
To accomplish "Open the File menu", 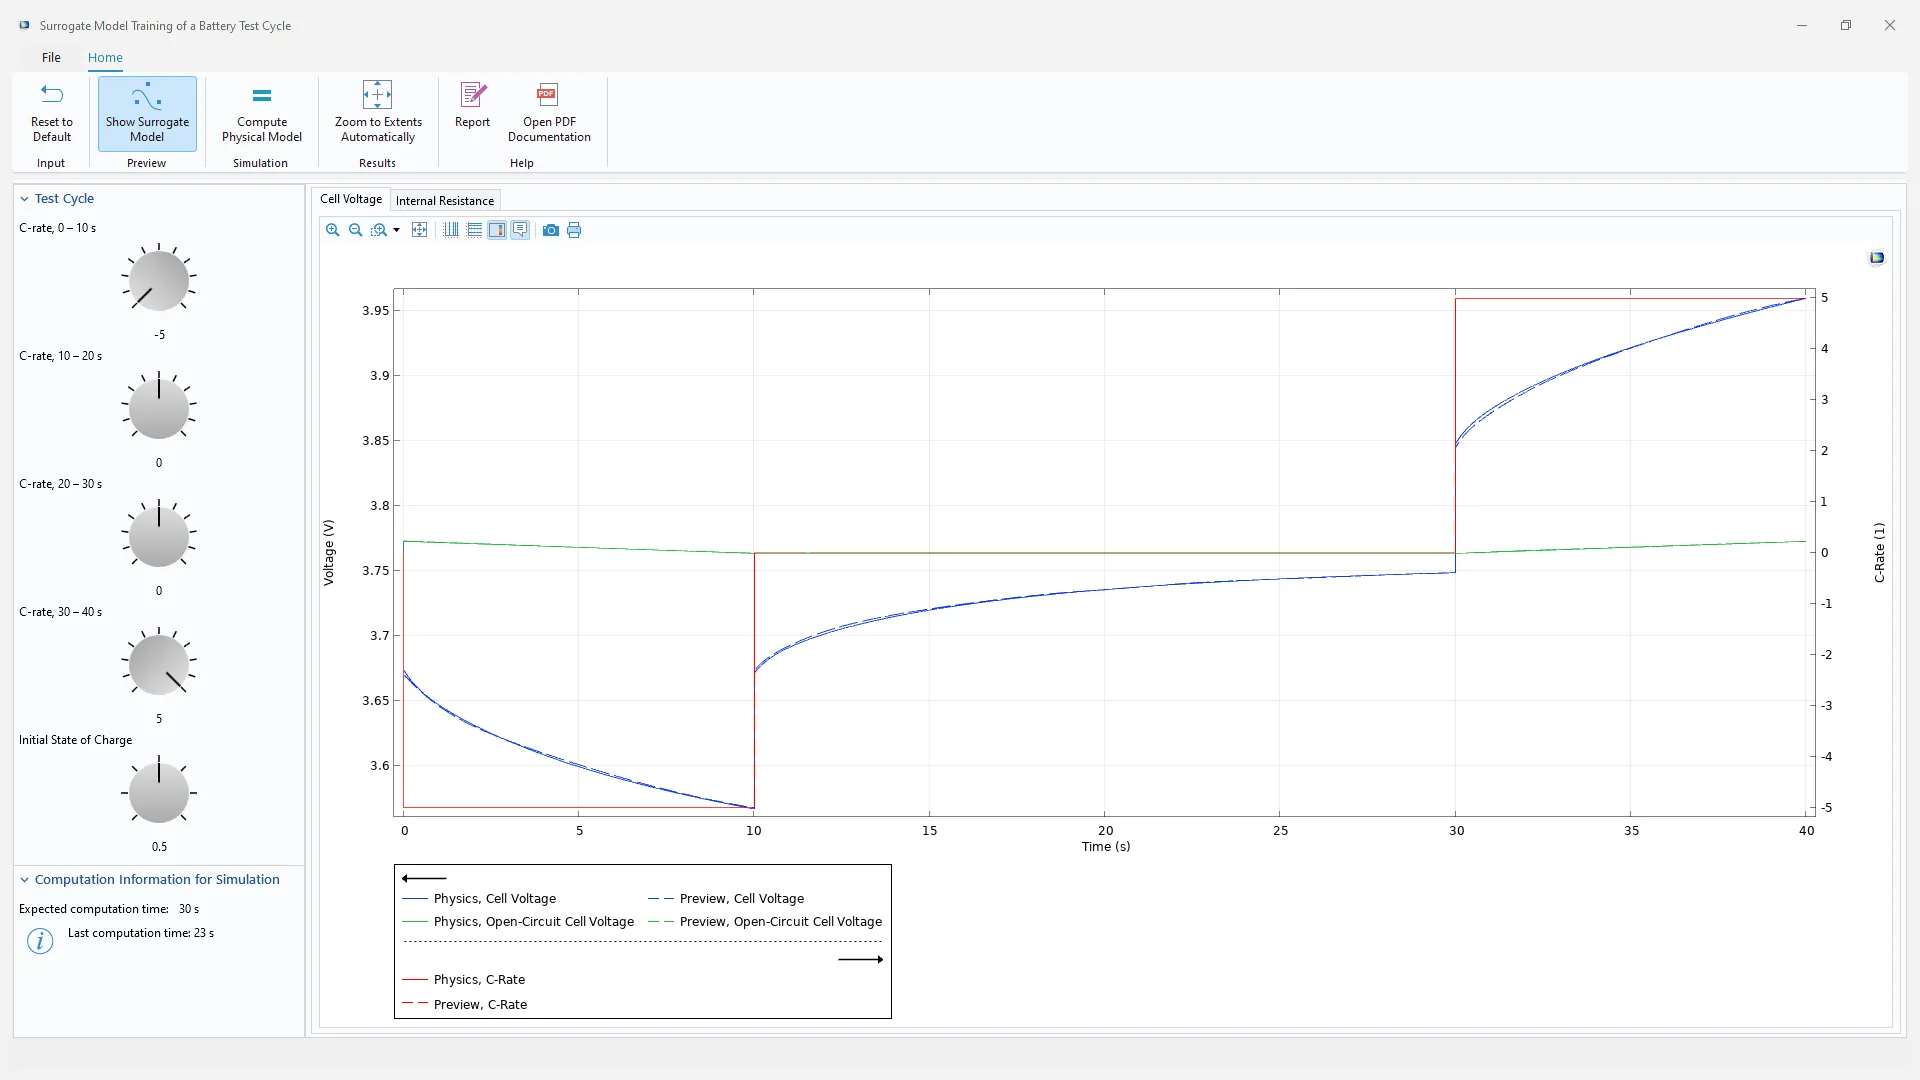I will tap(51, 57).
